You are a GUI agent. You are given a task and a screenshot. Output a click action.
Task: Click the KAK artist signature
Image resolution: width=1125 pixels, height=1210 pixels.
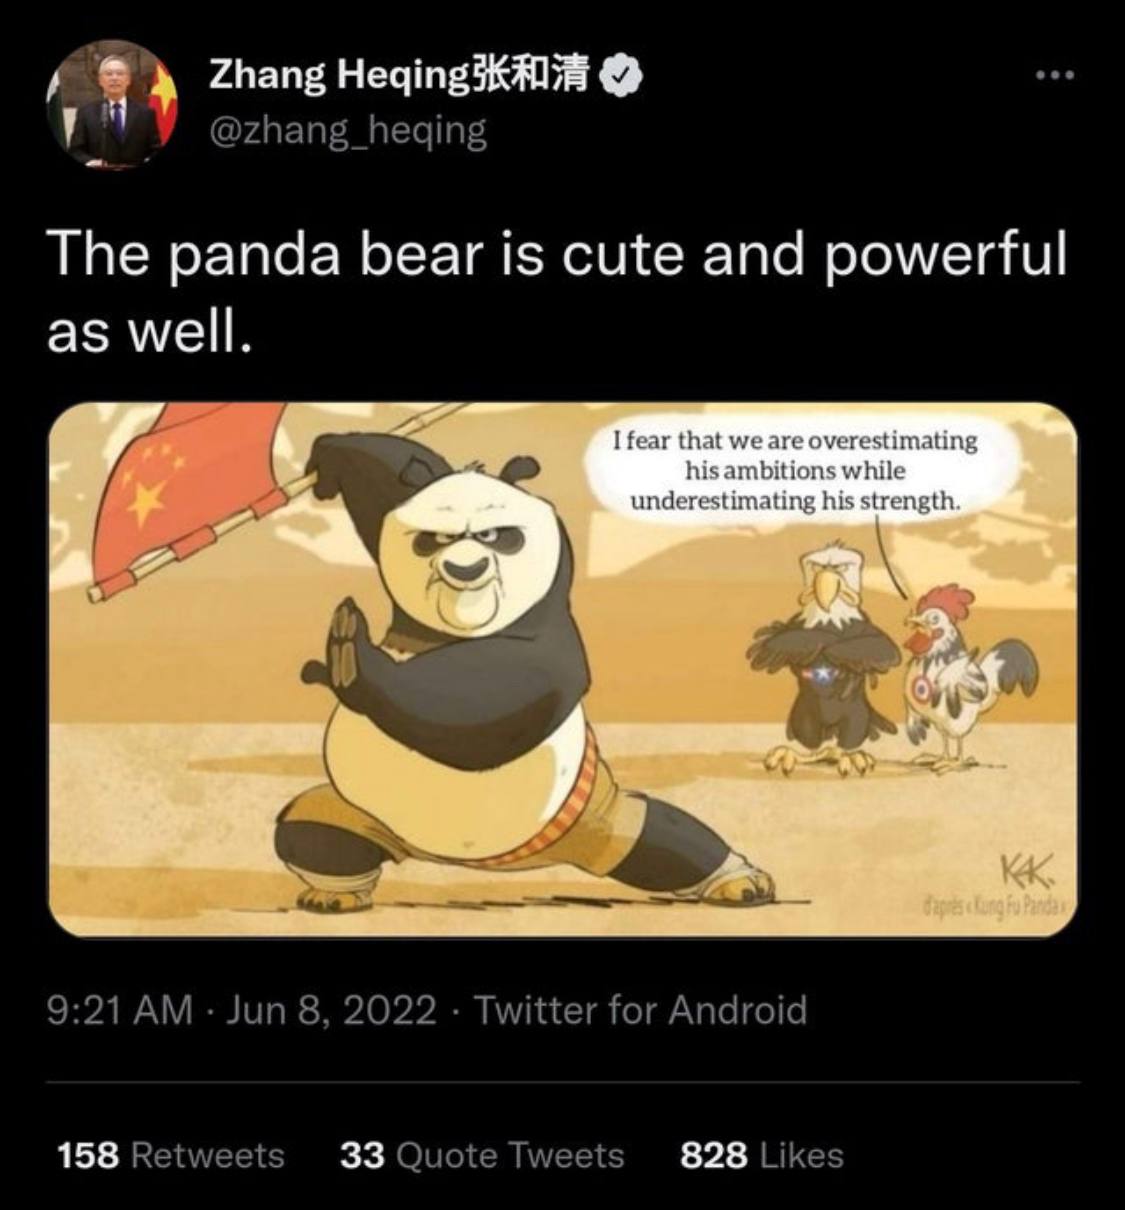[x=1028, y=872]
